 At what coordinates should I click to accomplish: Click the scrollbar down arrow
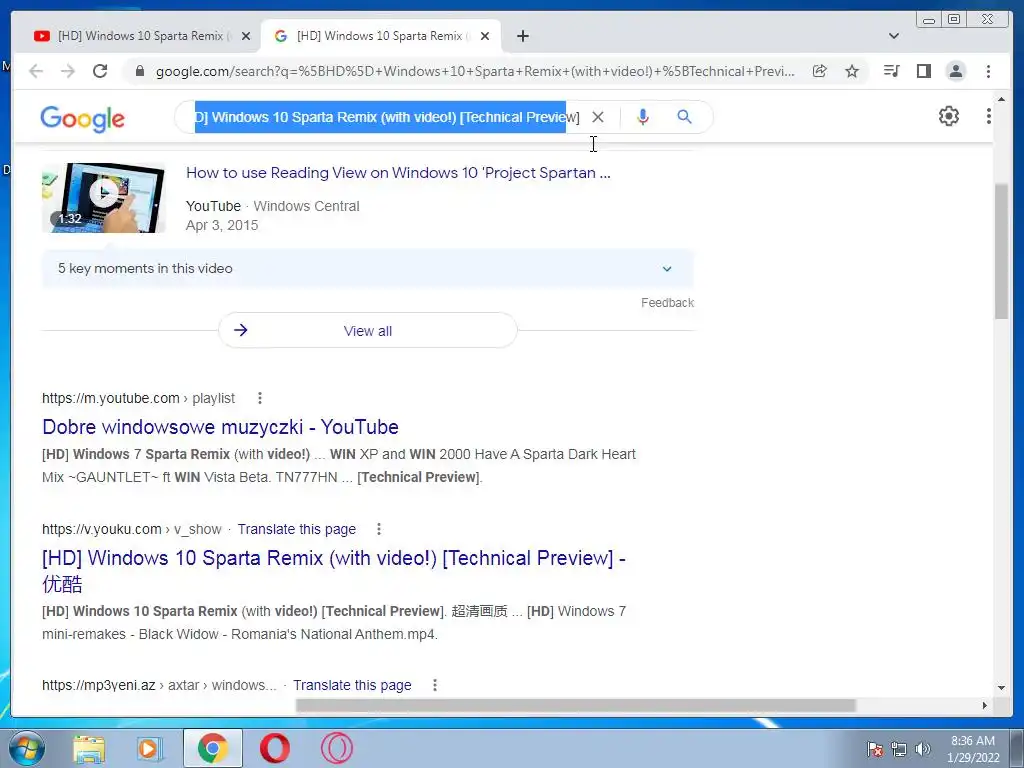[1001, 687]
